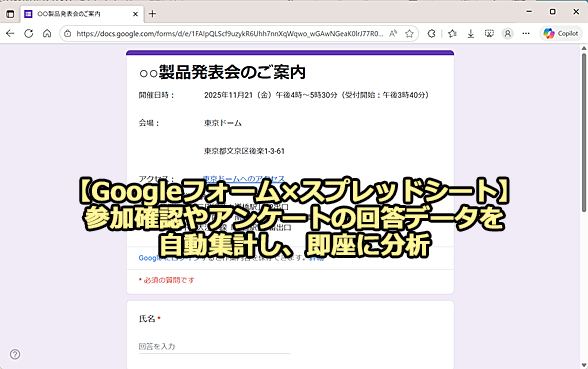View site information lock icon
Viewport: 588px width, 369px height.
click(x=68, y=34)
